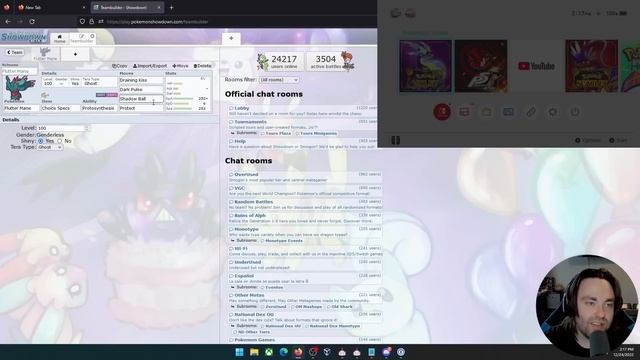Open Firefox from taskbar

point(298,352)
